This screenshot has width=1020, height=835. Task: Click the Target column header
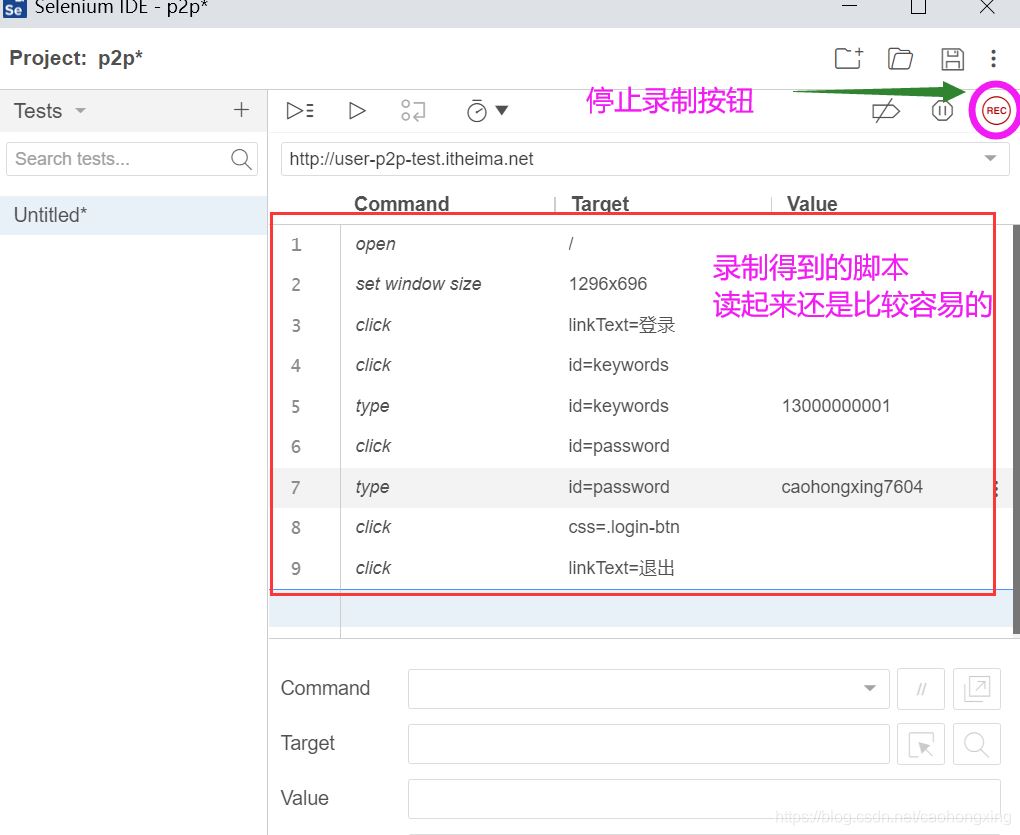tap(600, 204)
